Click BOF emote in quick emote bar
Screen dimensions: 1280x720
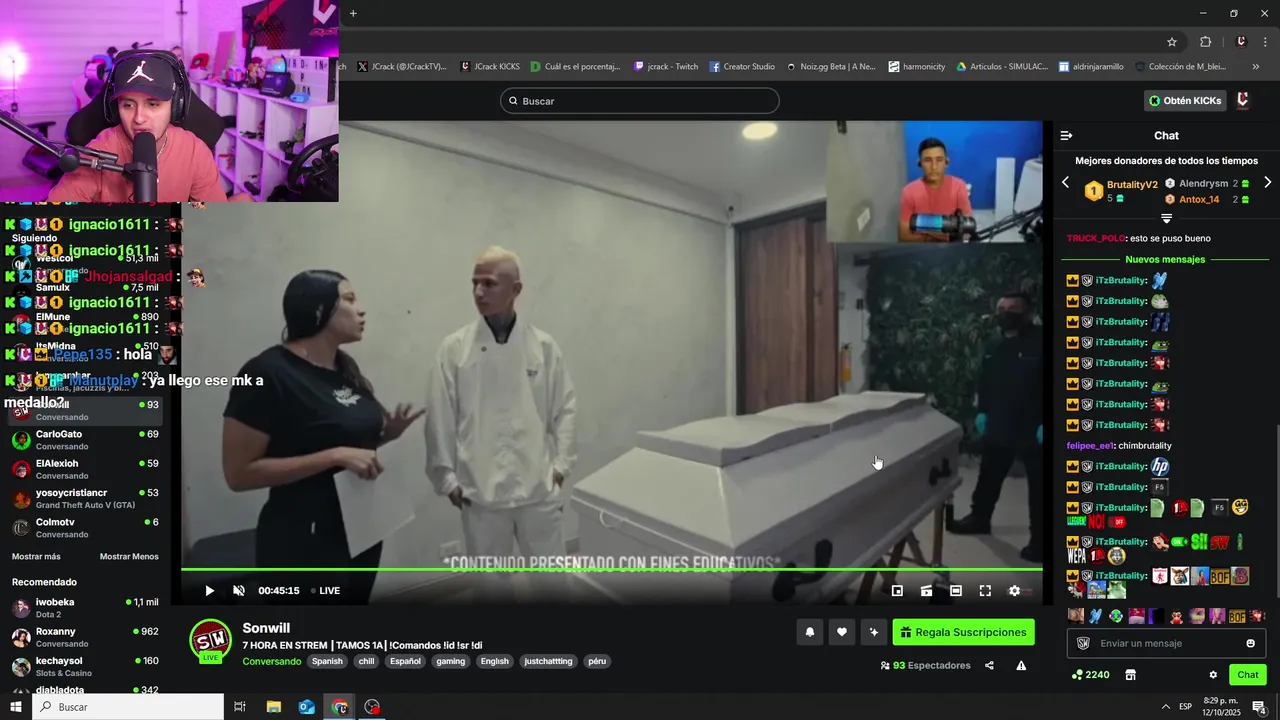(1237, 616)
